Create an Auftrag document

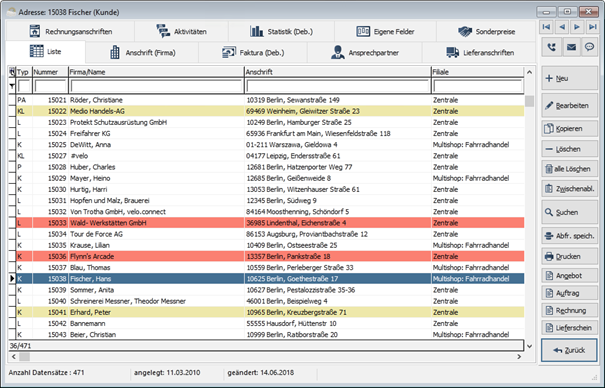[x=570, y=293]
